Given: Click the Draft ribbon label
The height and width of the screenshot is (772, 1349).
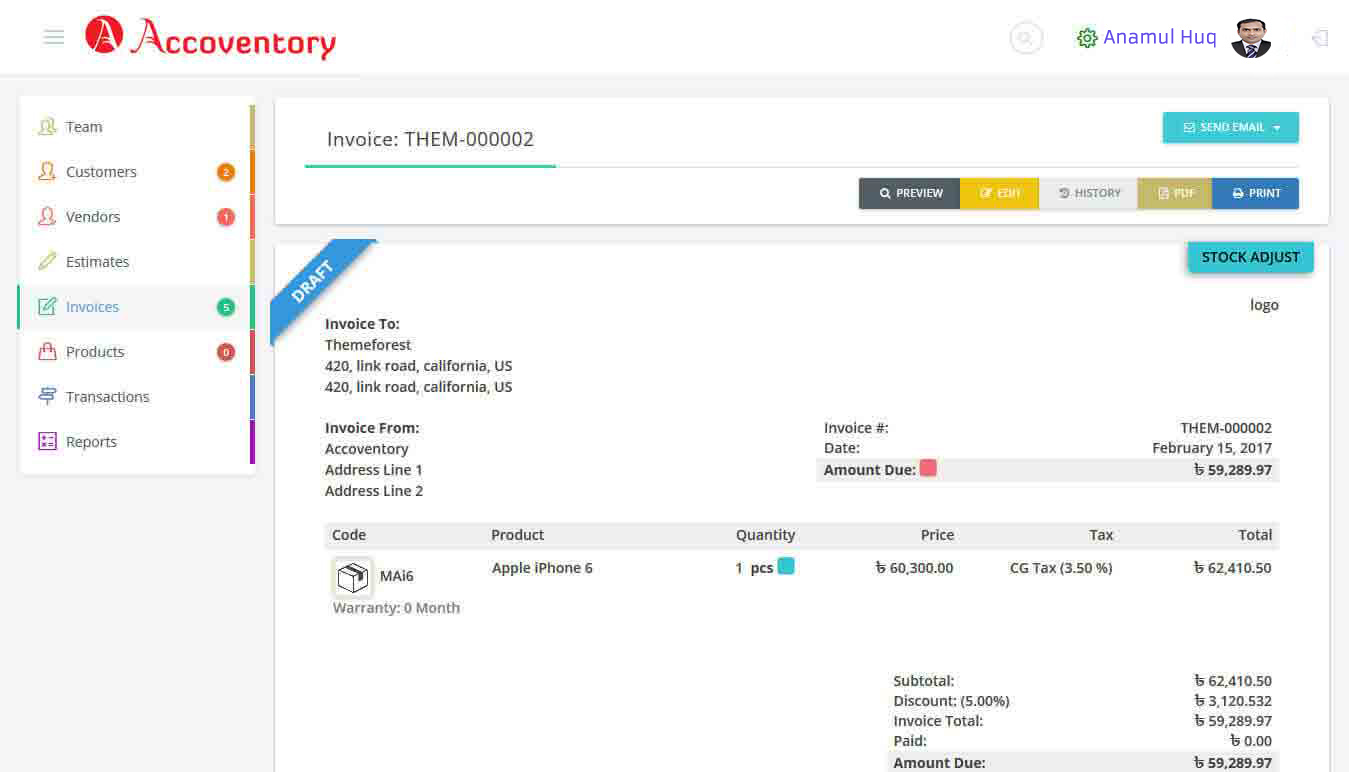Looking at the screenshot, I should tap(313, 281).
